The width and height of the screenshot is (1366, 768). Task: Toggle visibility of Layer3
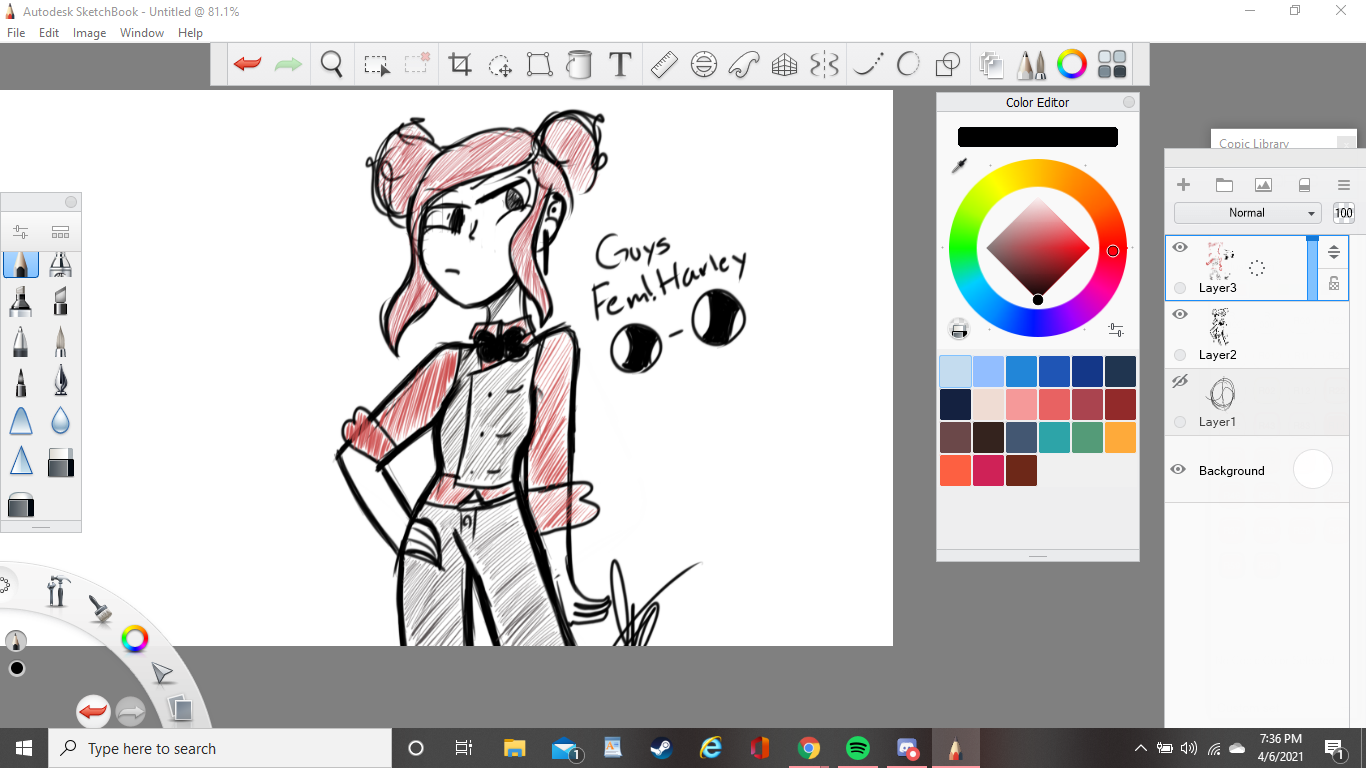(1180, 247)
